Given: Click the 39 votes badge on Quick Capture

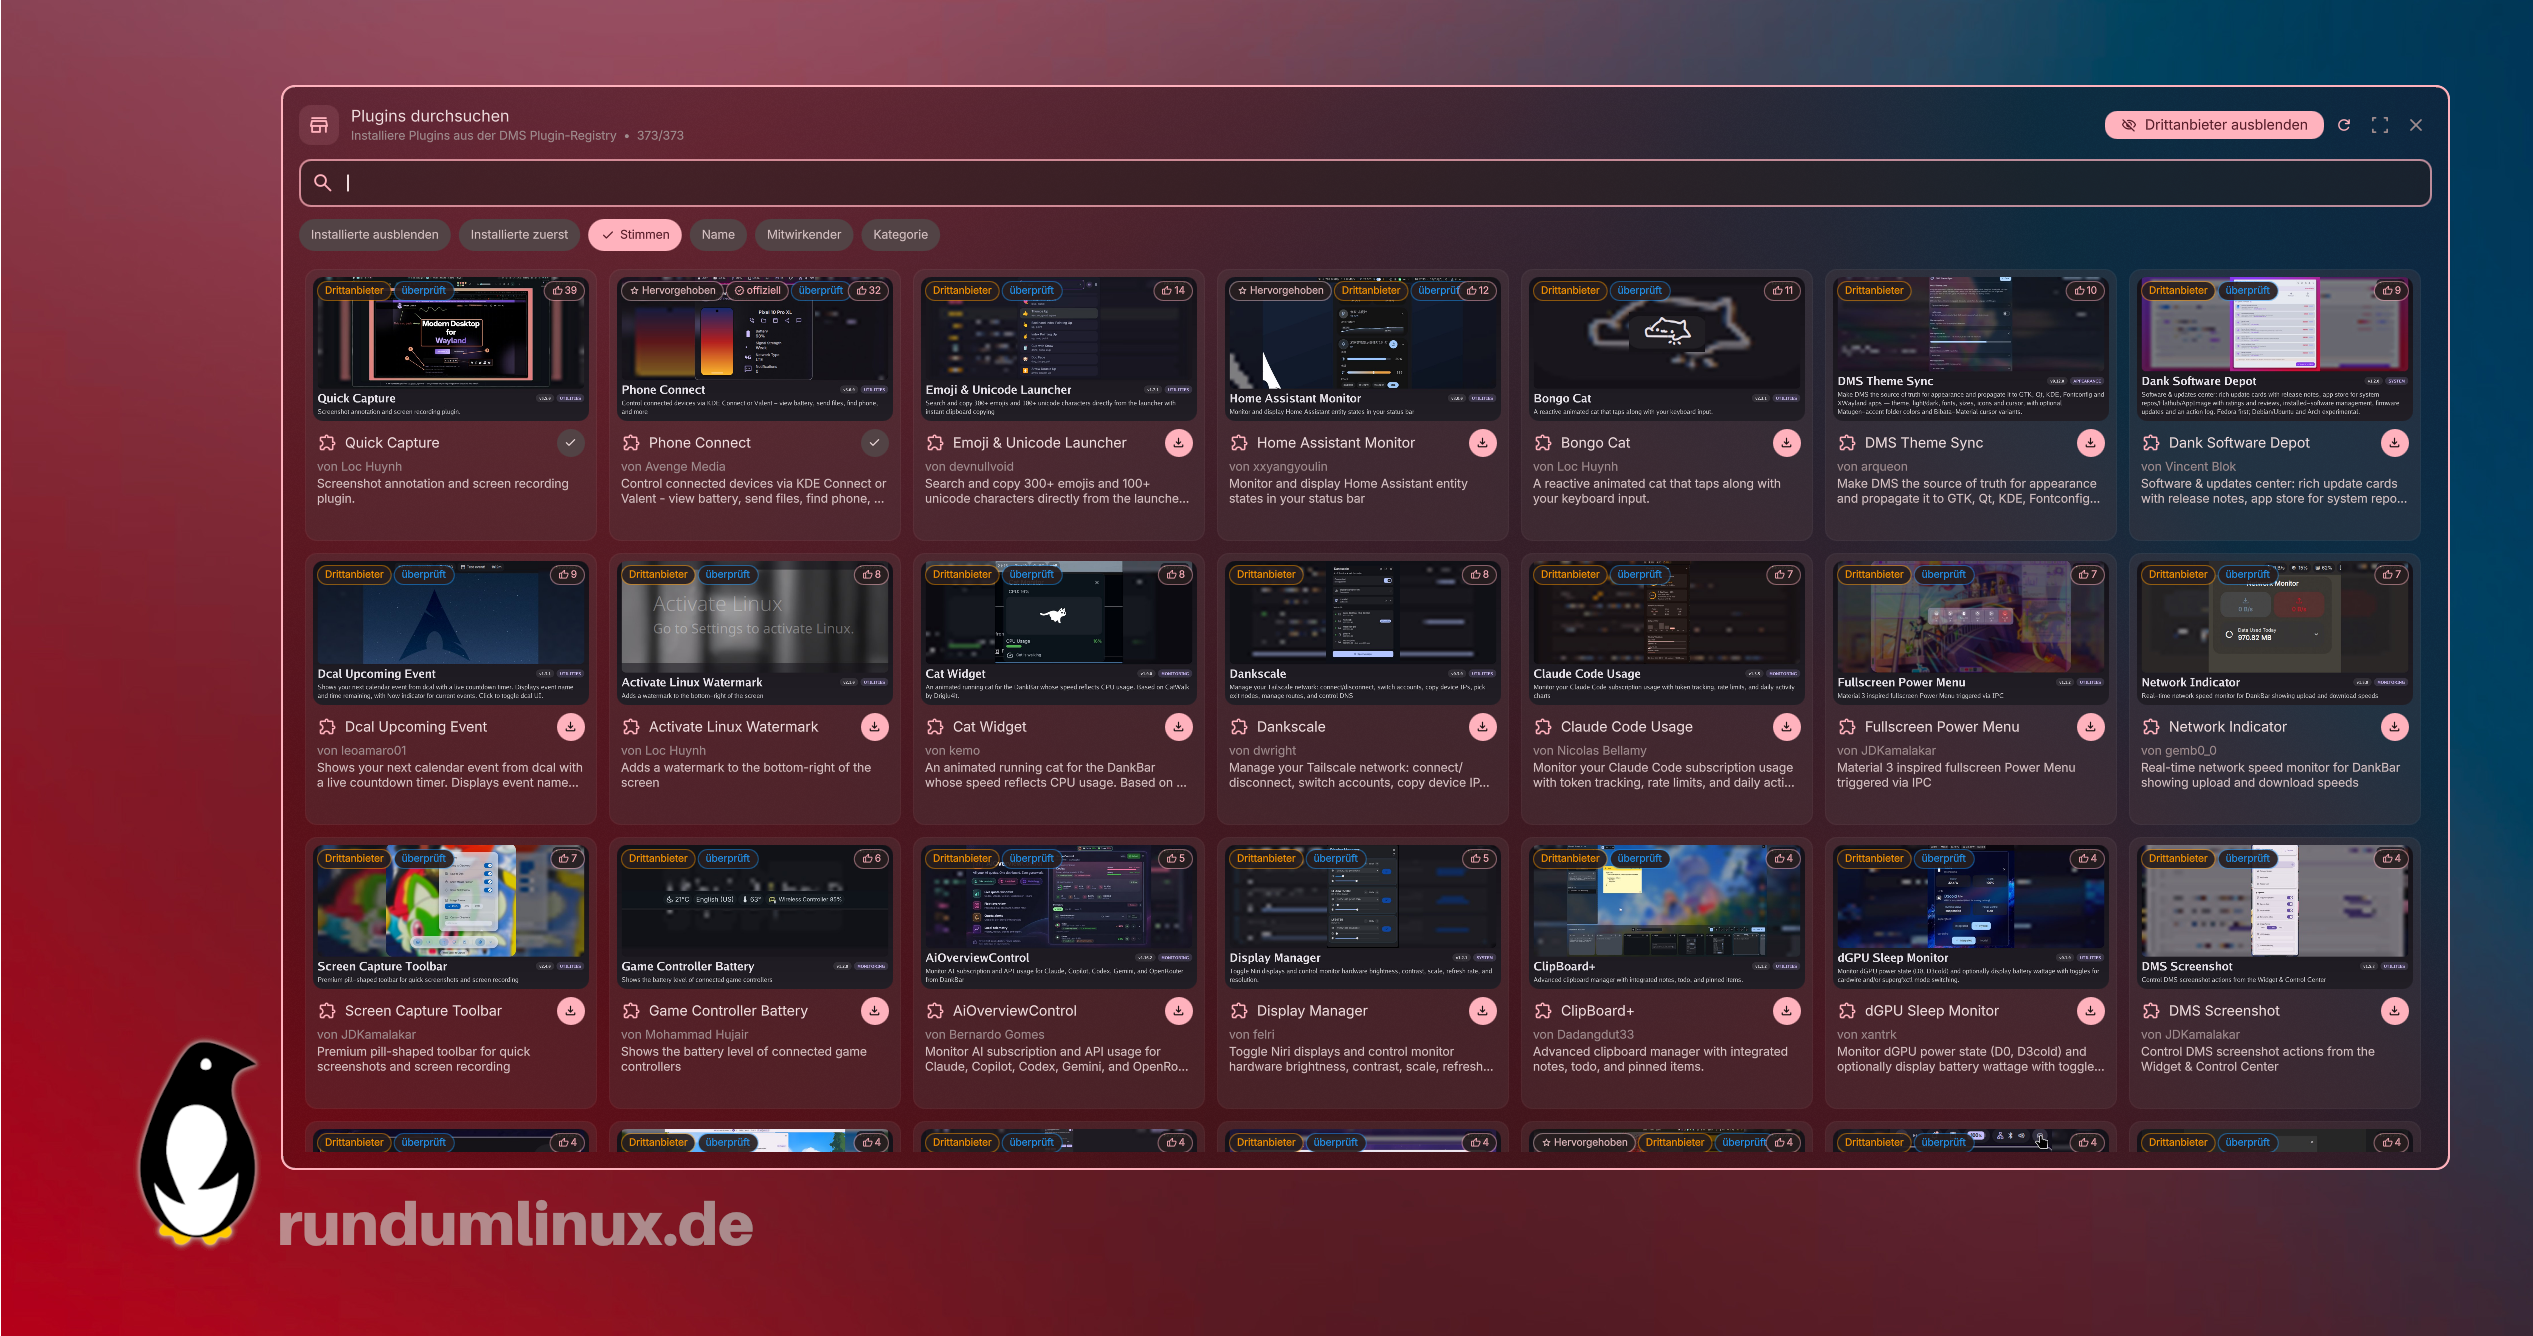Looking at the screenshot, I should [567, 291].
